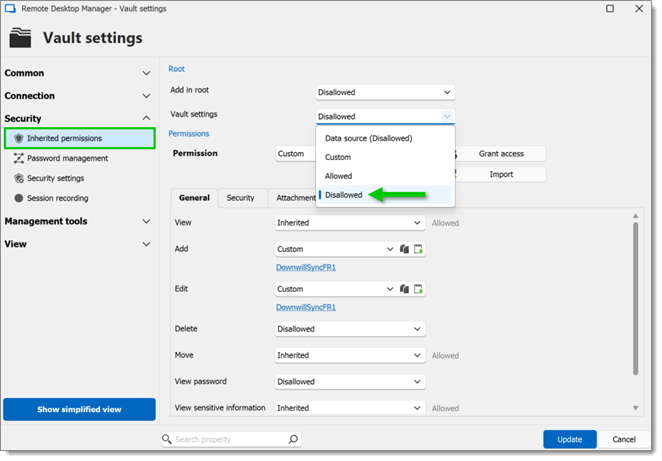Open the Move permission dropdown

(350, 355)
